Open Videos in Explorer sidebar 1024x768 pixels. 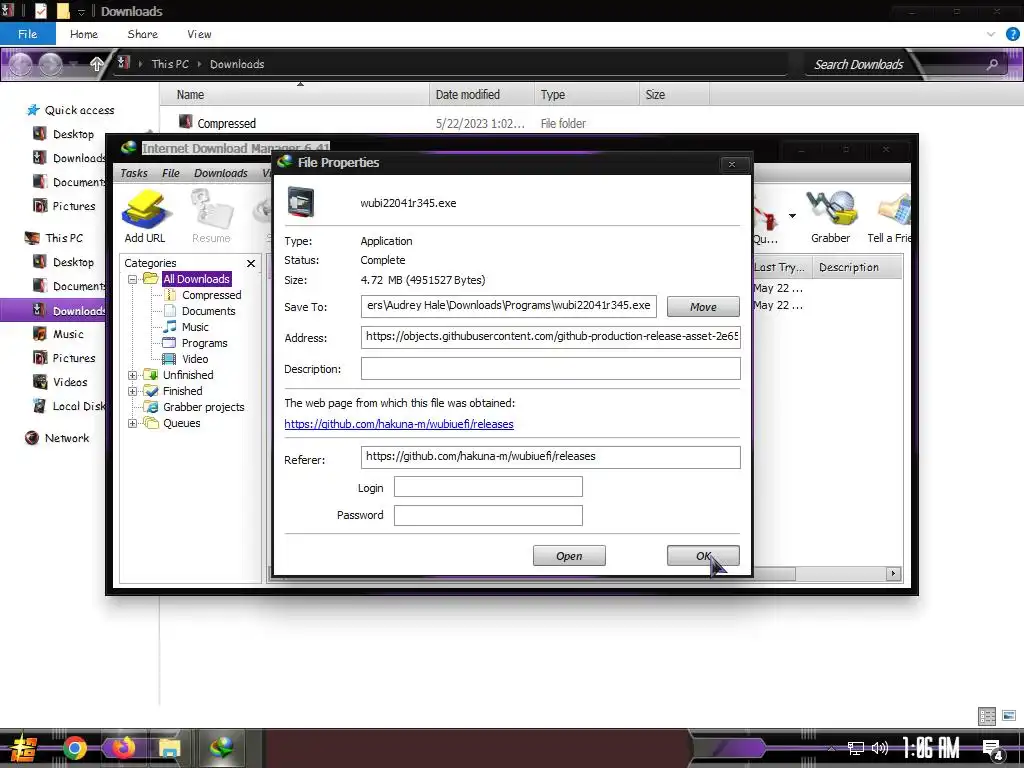coord(70,382)
